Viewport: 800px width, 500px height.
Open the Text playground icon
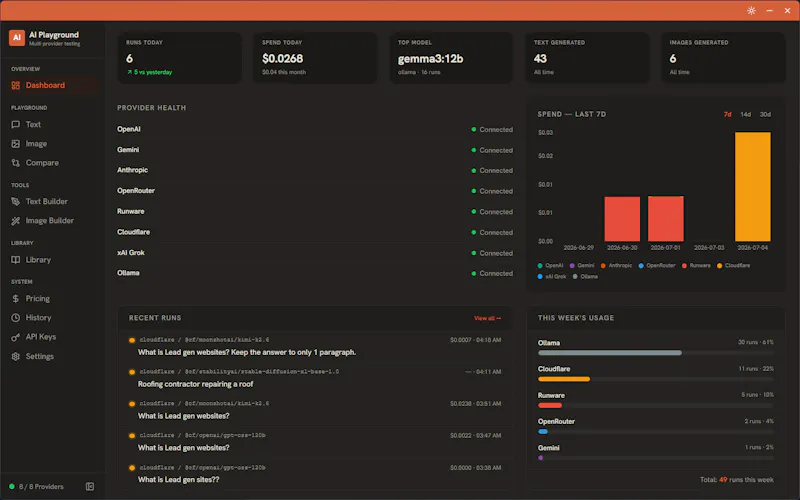pyautogui.click(x=16, y=124)
